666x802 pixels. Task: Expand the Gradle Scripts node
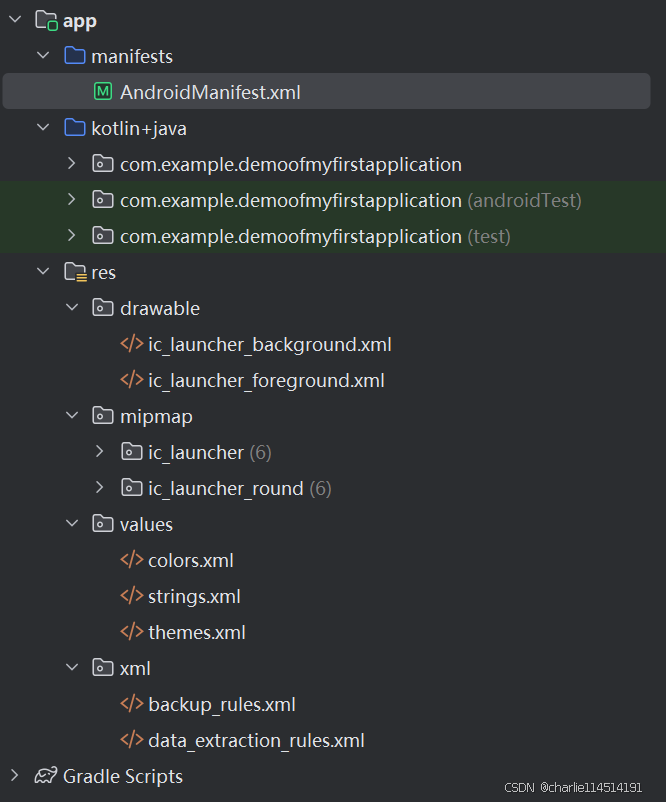click(x=15, y=776)
